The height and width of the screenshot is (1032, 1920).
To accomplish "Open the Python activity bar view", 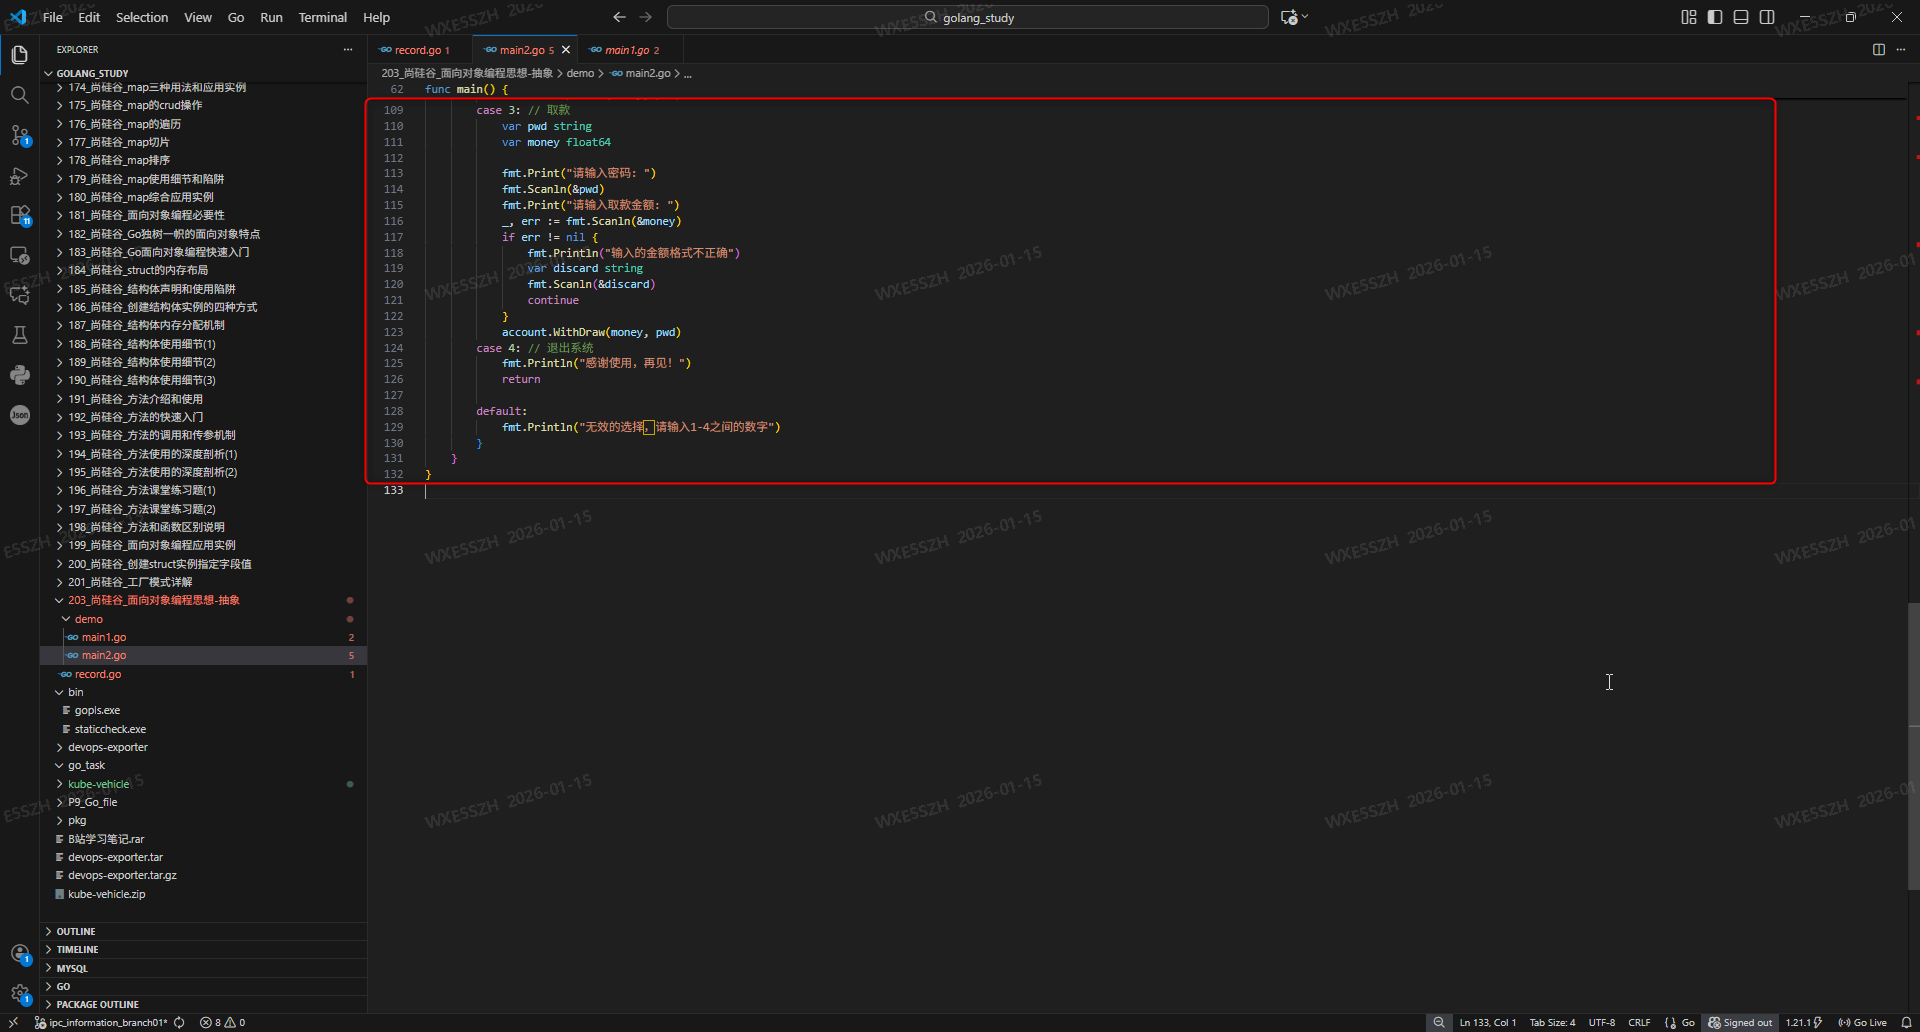I will 20,375.
